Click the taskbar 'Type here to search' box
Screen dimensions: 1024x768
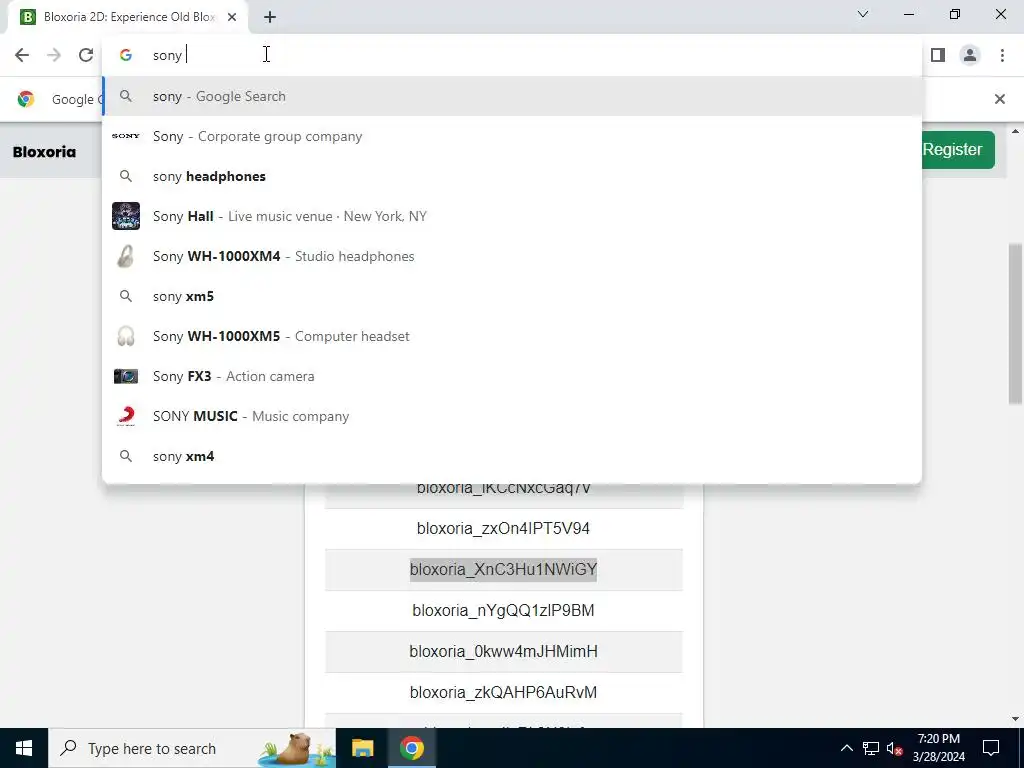(x=192, y=748)
